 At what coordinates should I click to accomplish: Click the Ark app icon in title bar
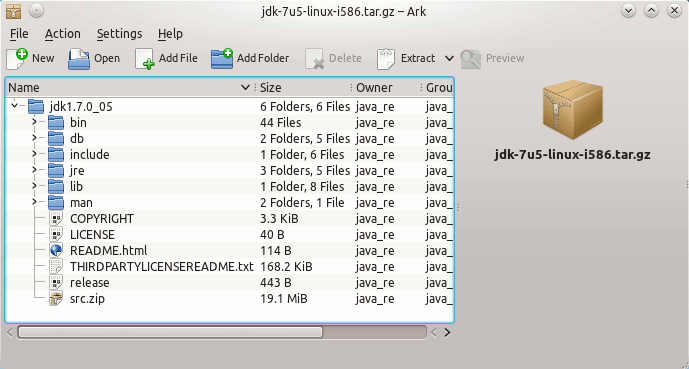coord(13,11)
